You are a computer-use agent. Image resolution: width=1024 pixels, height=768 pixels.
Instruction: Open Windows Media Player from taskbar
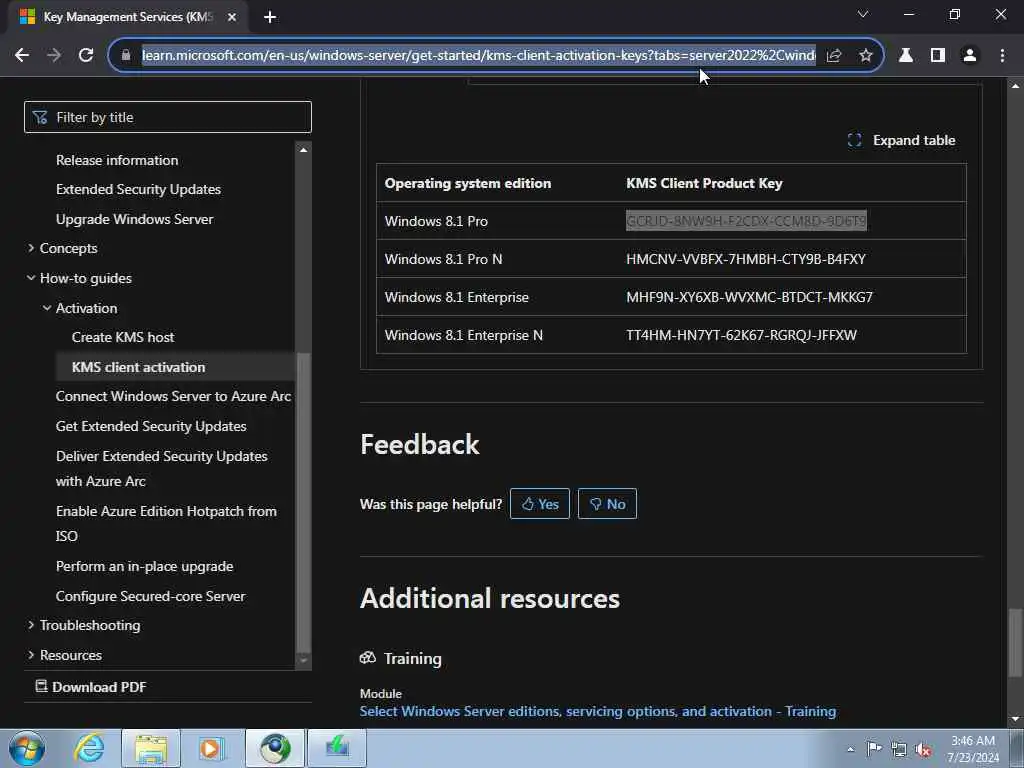click(x=211, y=748)
